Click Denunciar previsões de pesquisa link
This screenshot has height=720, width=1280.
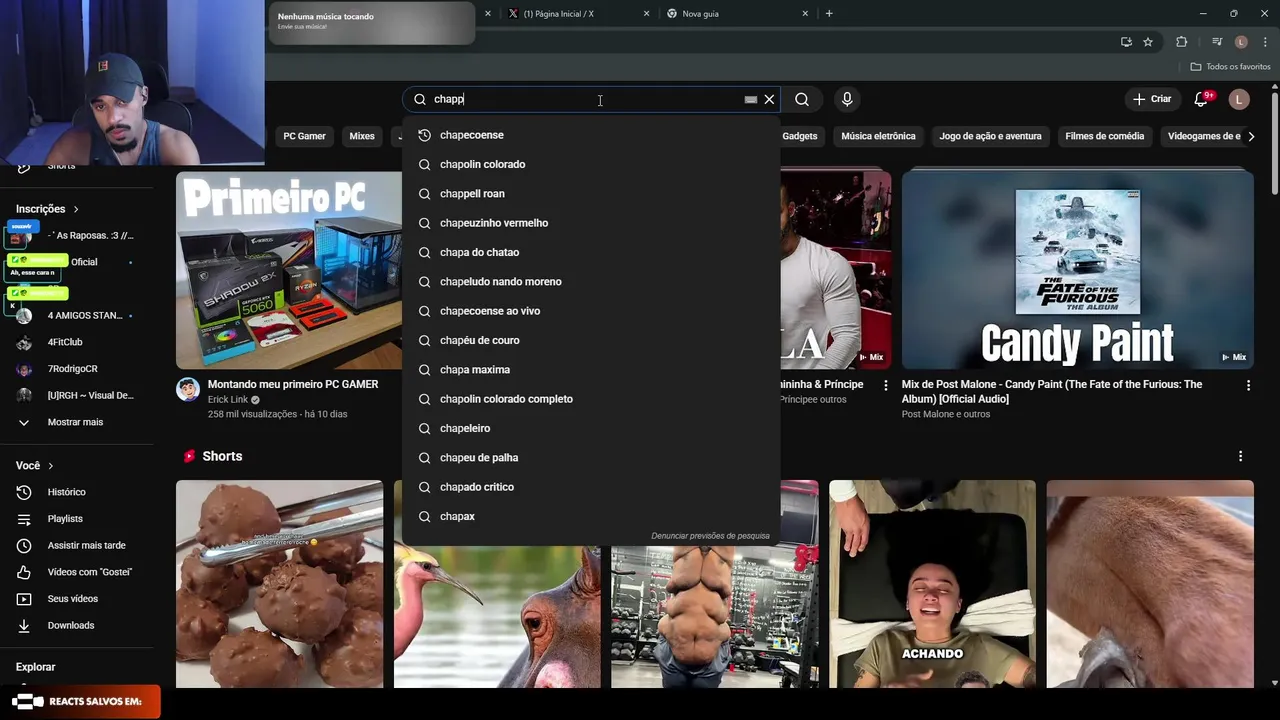coord(710,536)
